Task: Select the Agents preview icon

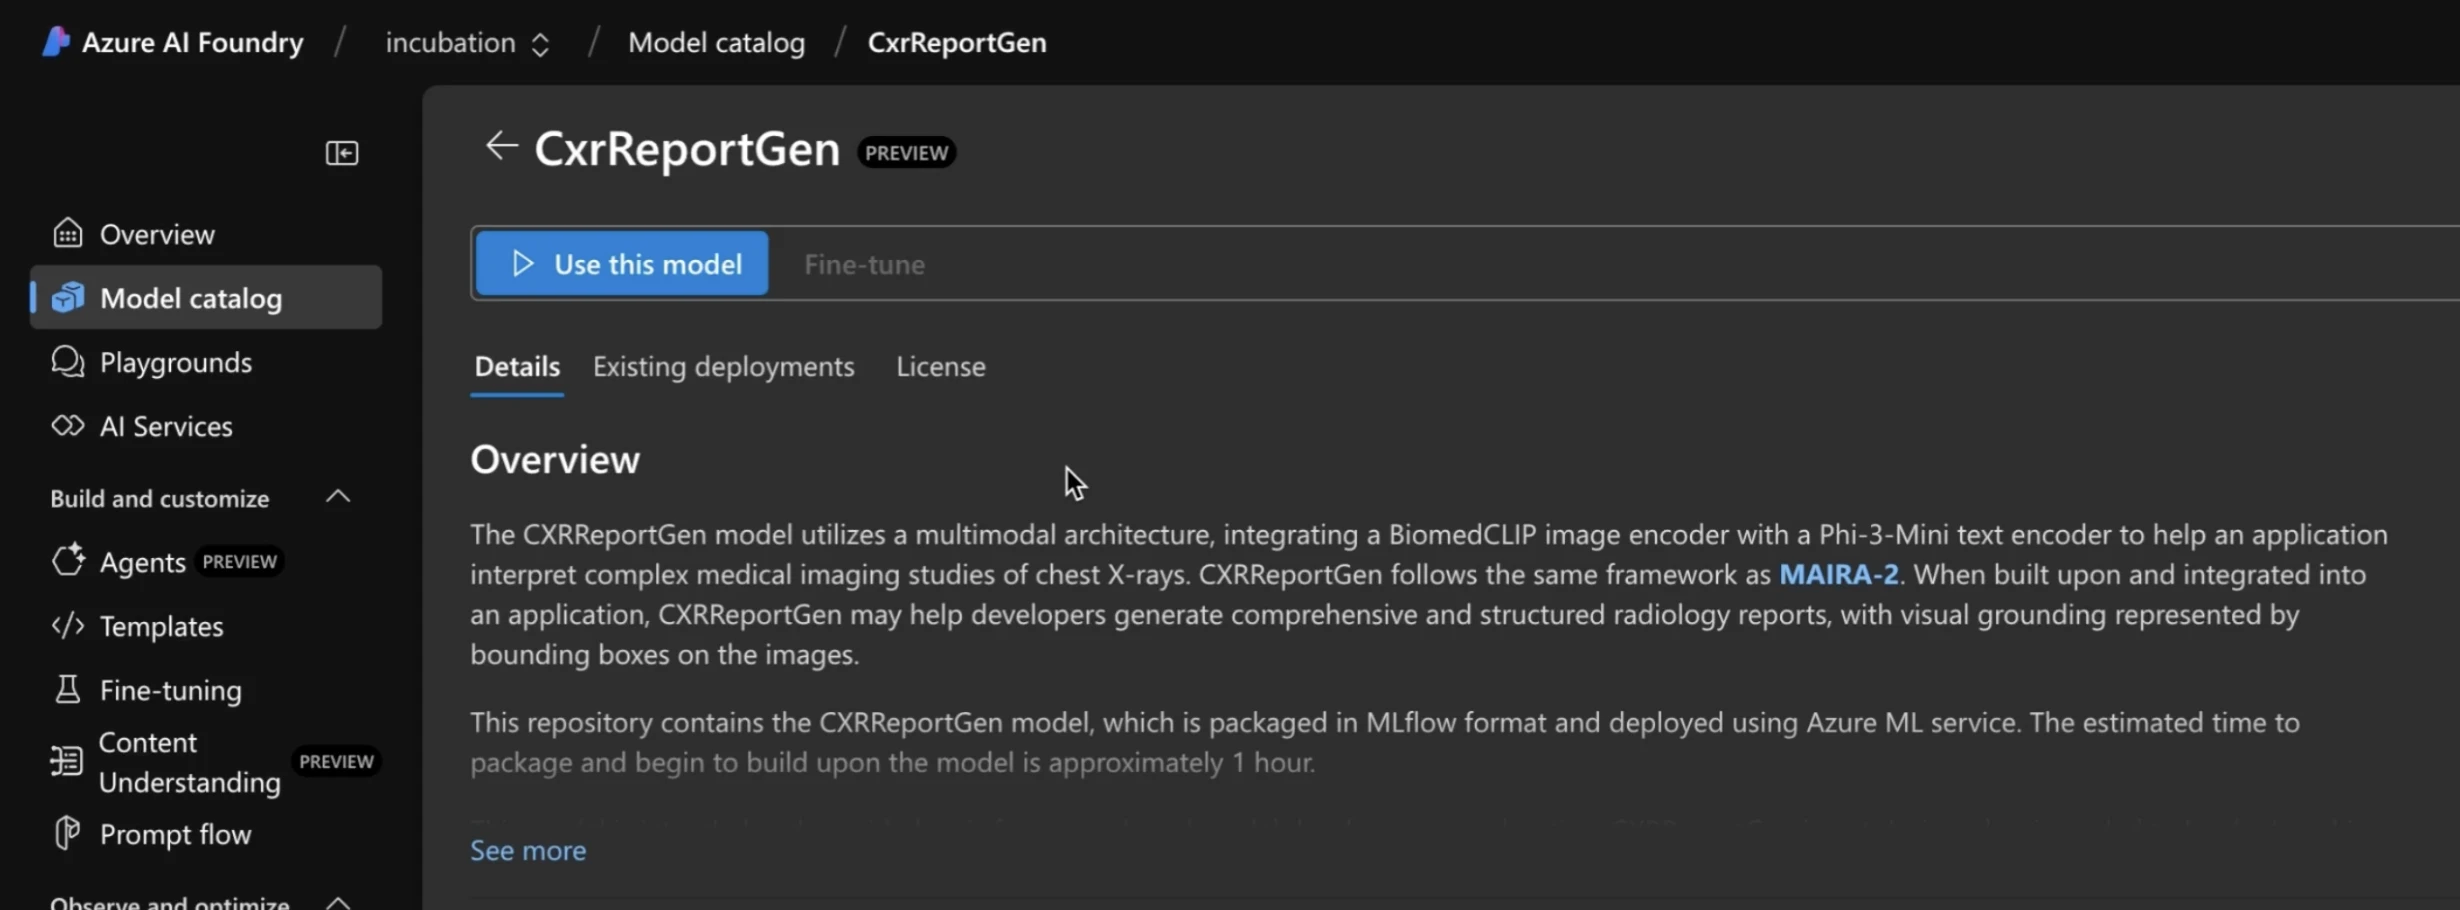Action: [67, 561]
